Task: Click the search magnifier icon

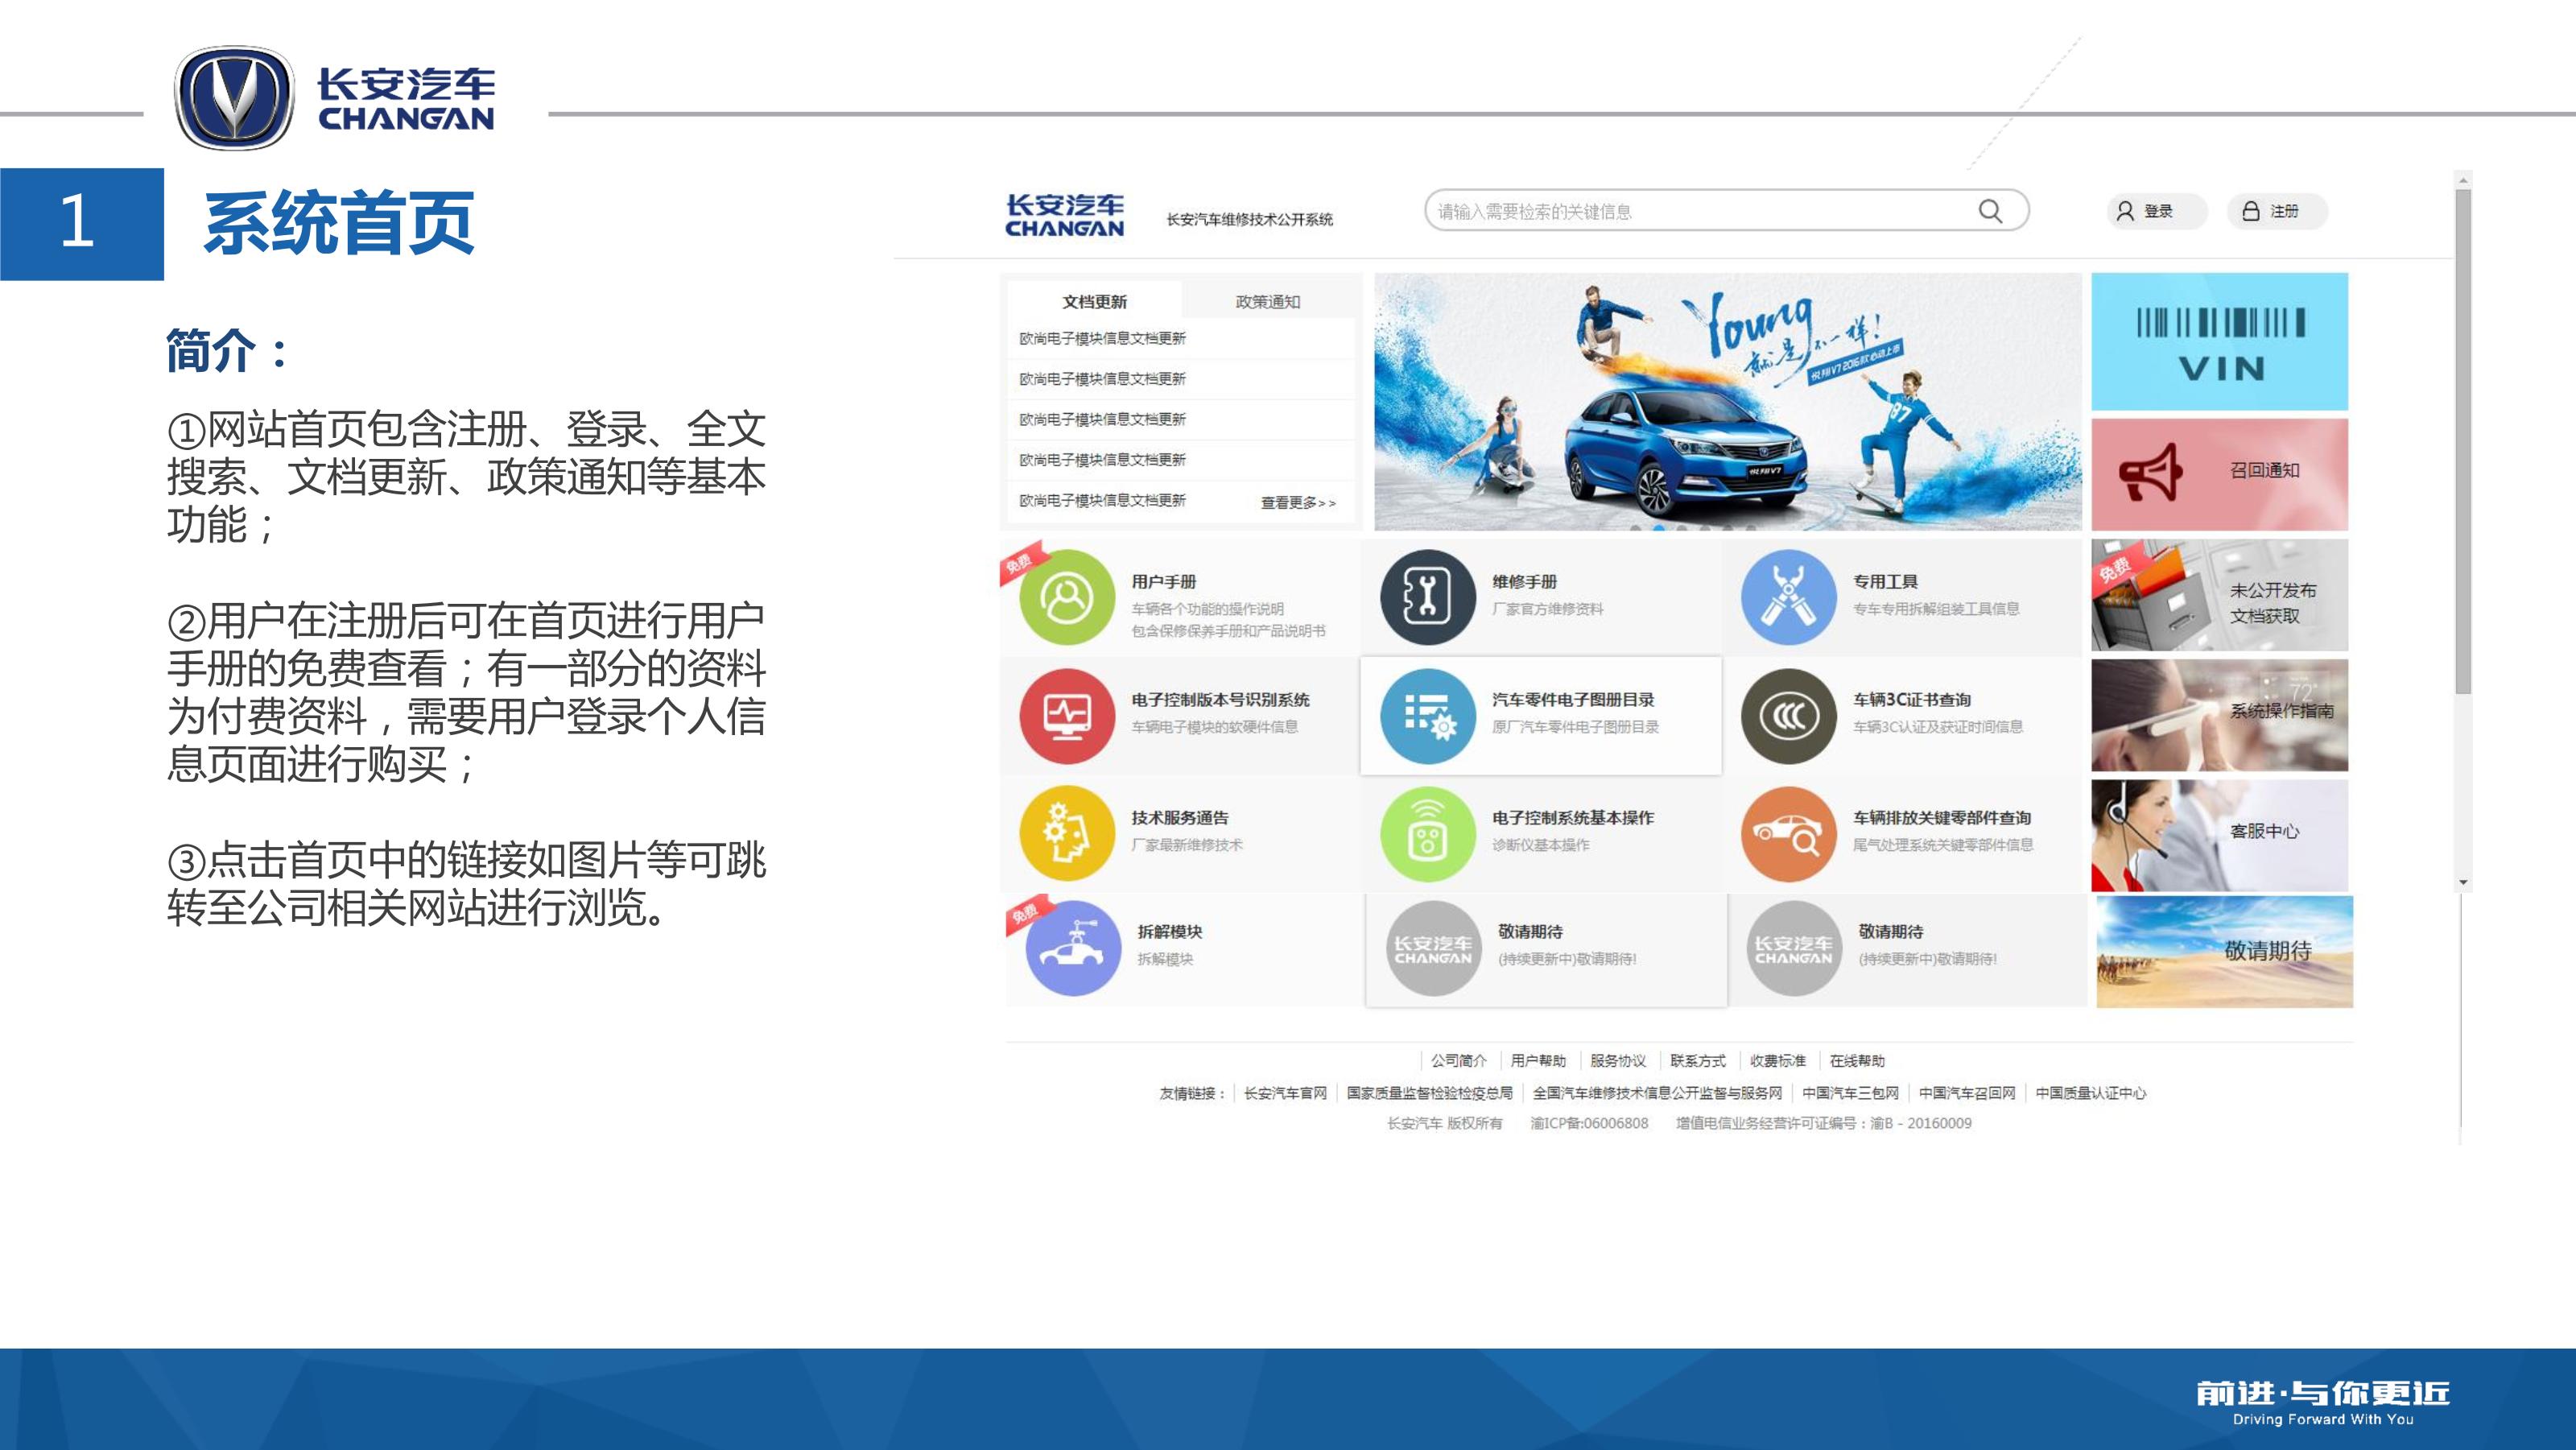Action: [x=1990, y=211]
